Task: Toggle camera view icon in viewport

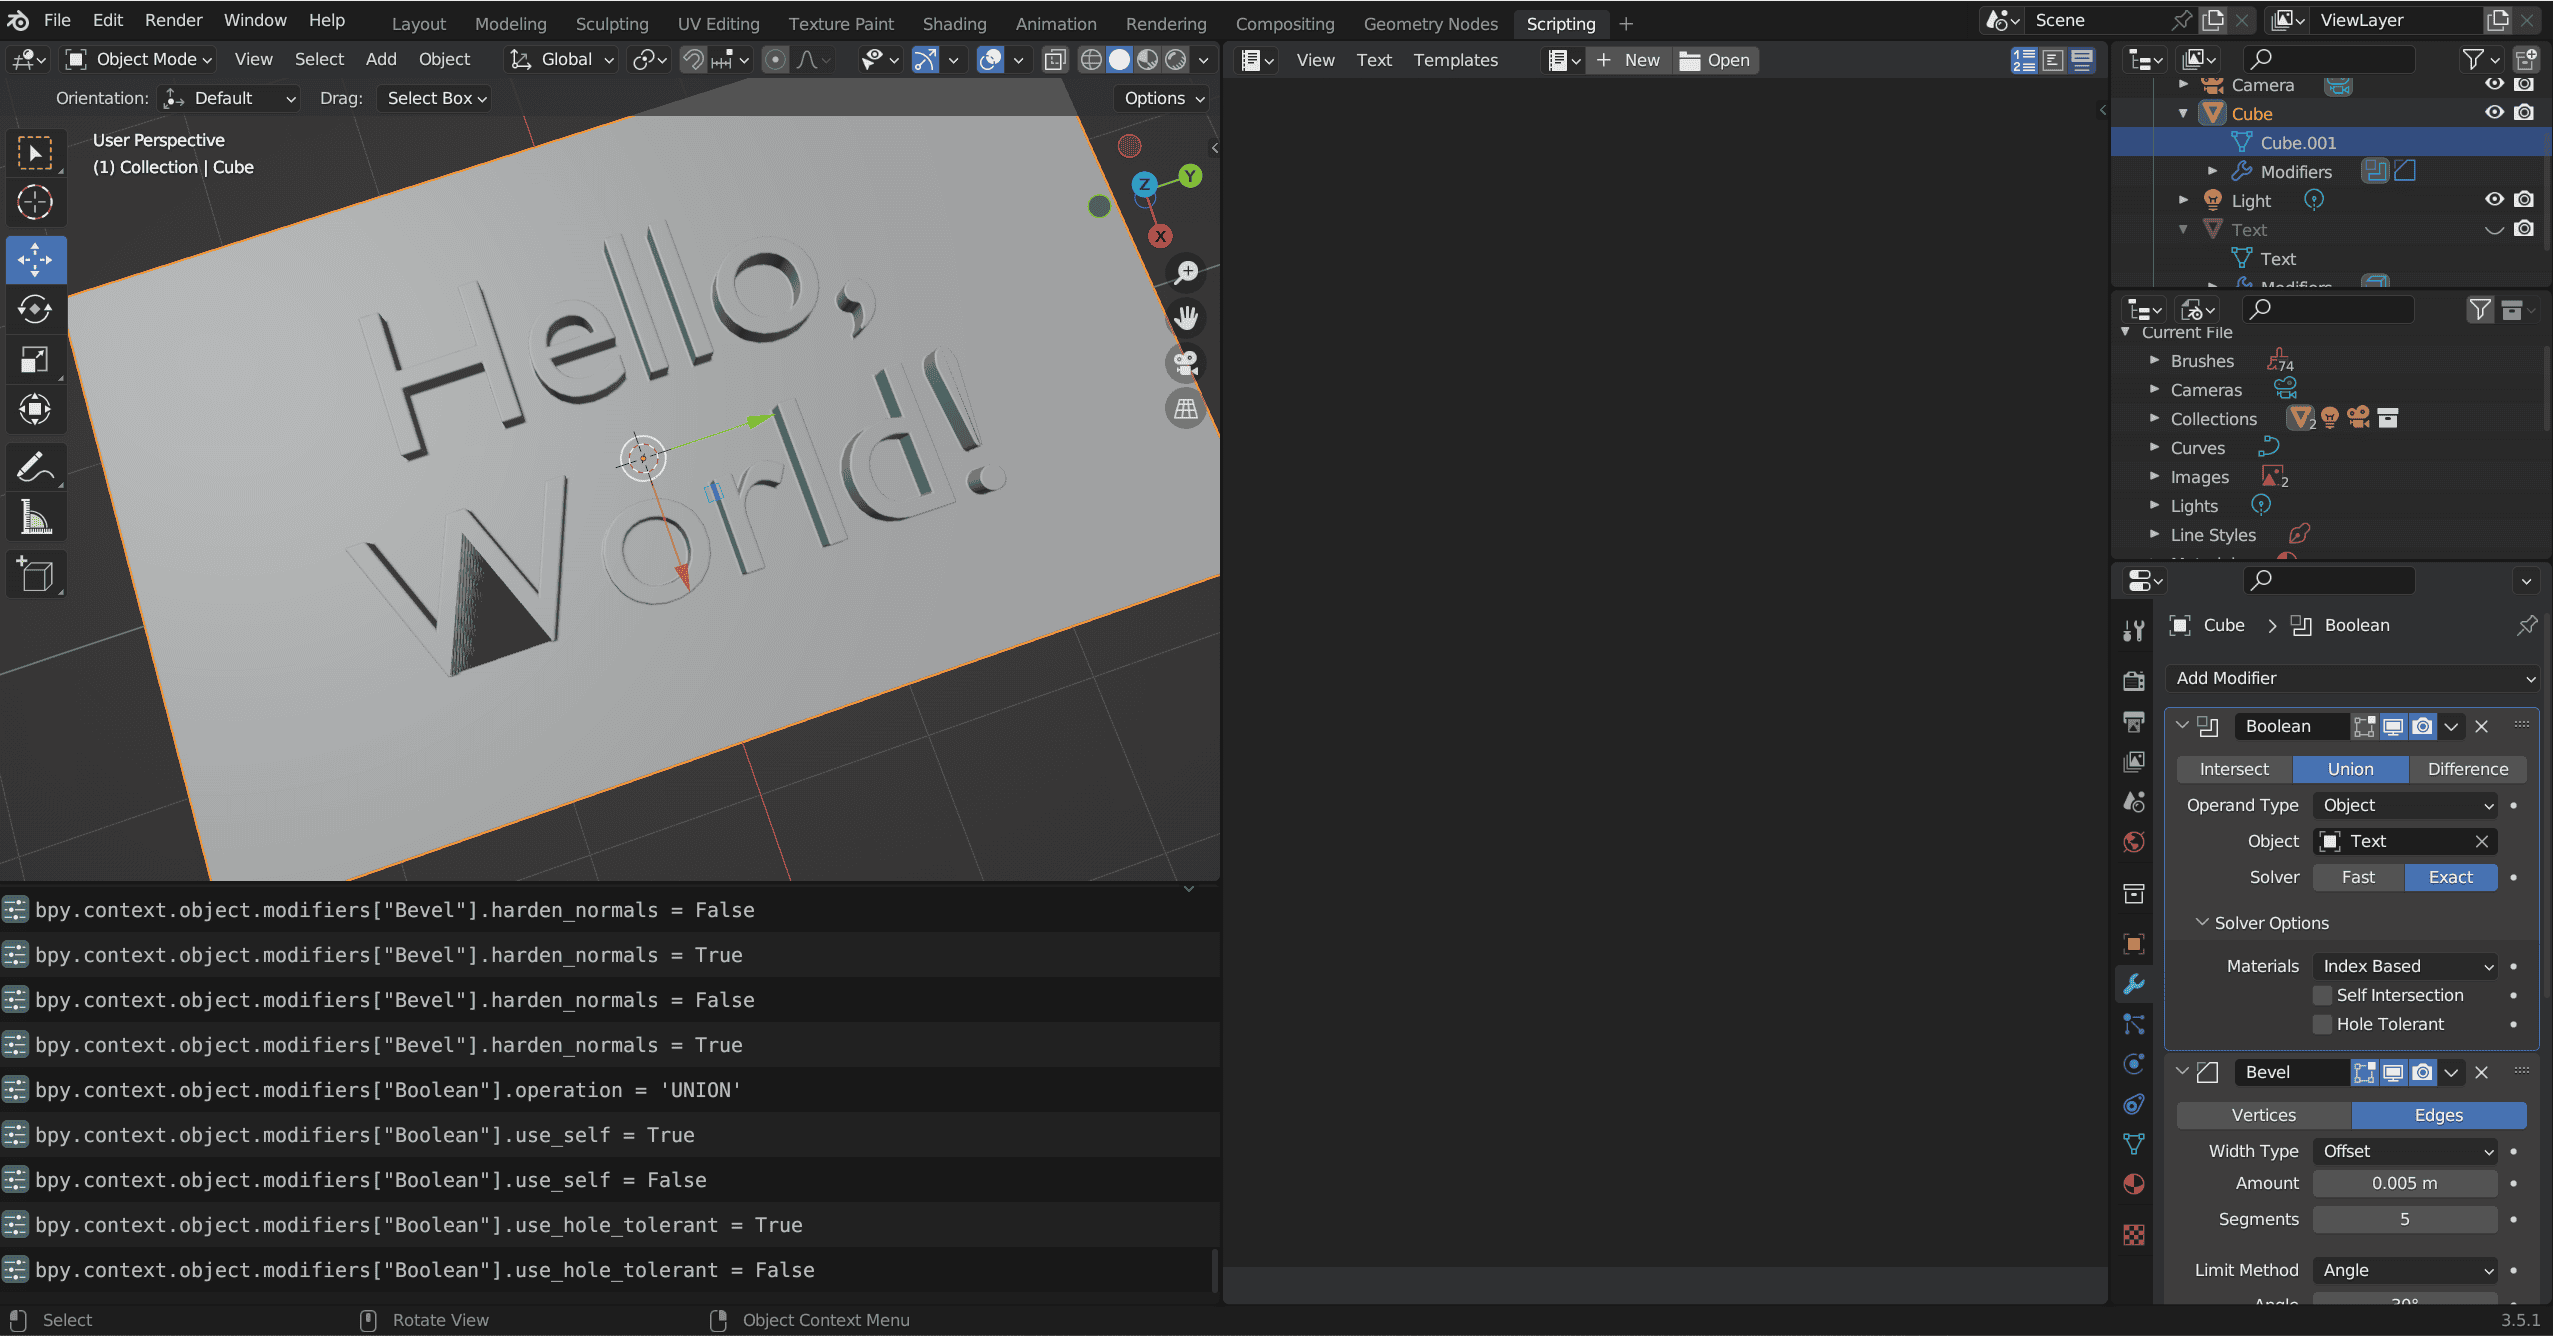Action: pyautogui.click(x=1186, y=363)
